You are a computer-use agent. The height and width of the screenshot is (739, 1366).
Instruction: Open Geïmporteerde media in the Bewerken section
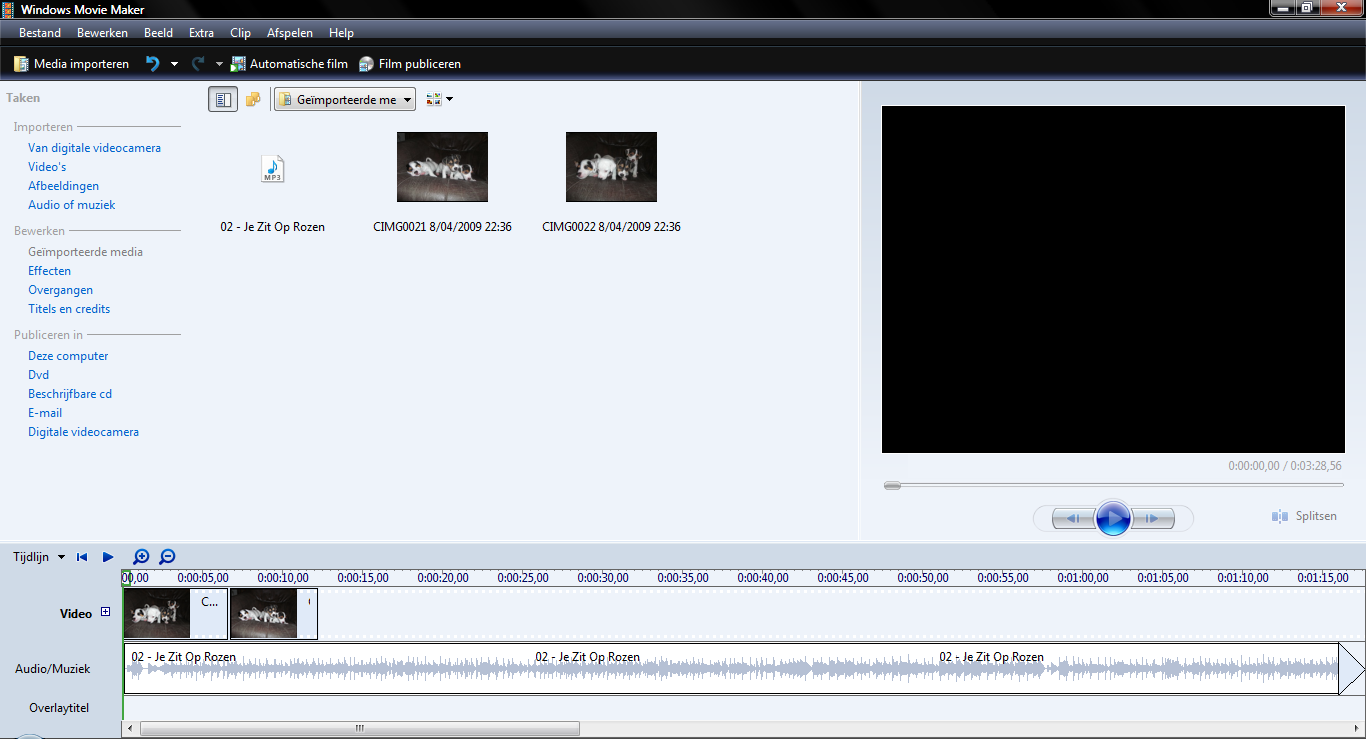tap(85, 252)
